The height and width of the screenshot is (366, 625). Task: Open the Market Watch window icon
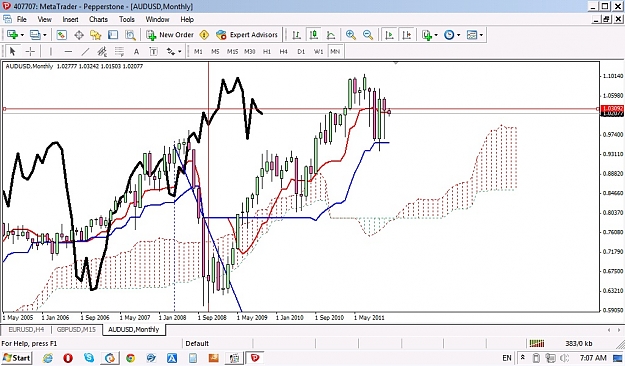(61, 35)
